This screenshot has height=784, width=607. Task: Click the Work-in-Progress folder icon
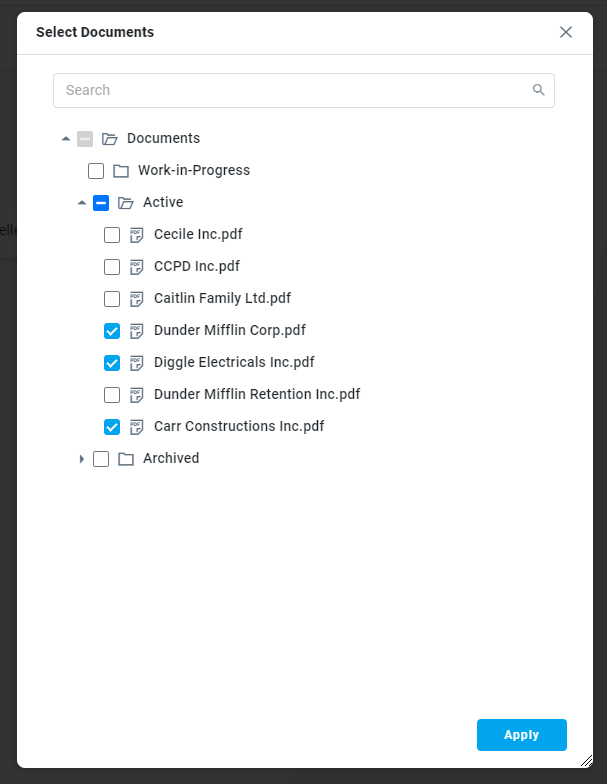pyautogui.click(x=121, y=171)
